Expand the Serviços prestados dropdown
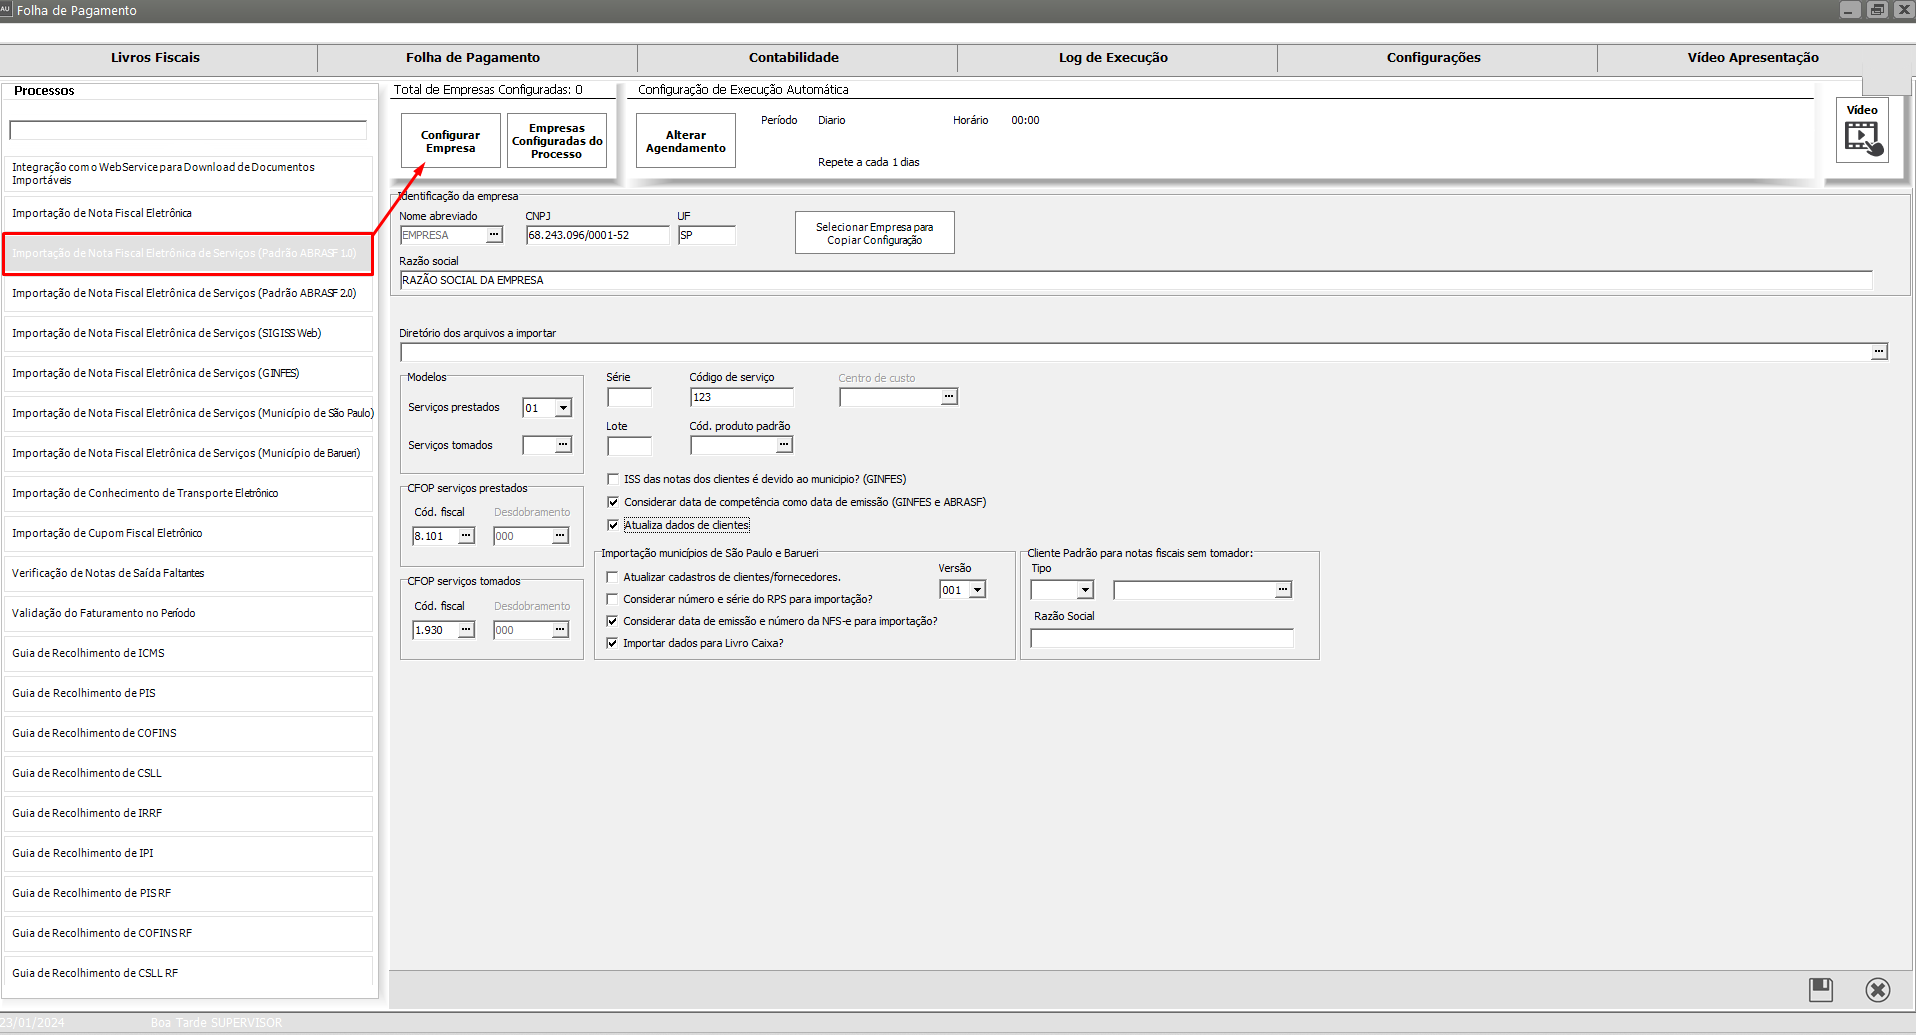The width and height of the screenshot is (1916, 1035). coord(563,408)
